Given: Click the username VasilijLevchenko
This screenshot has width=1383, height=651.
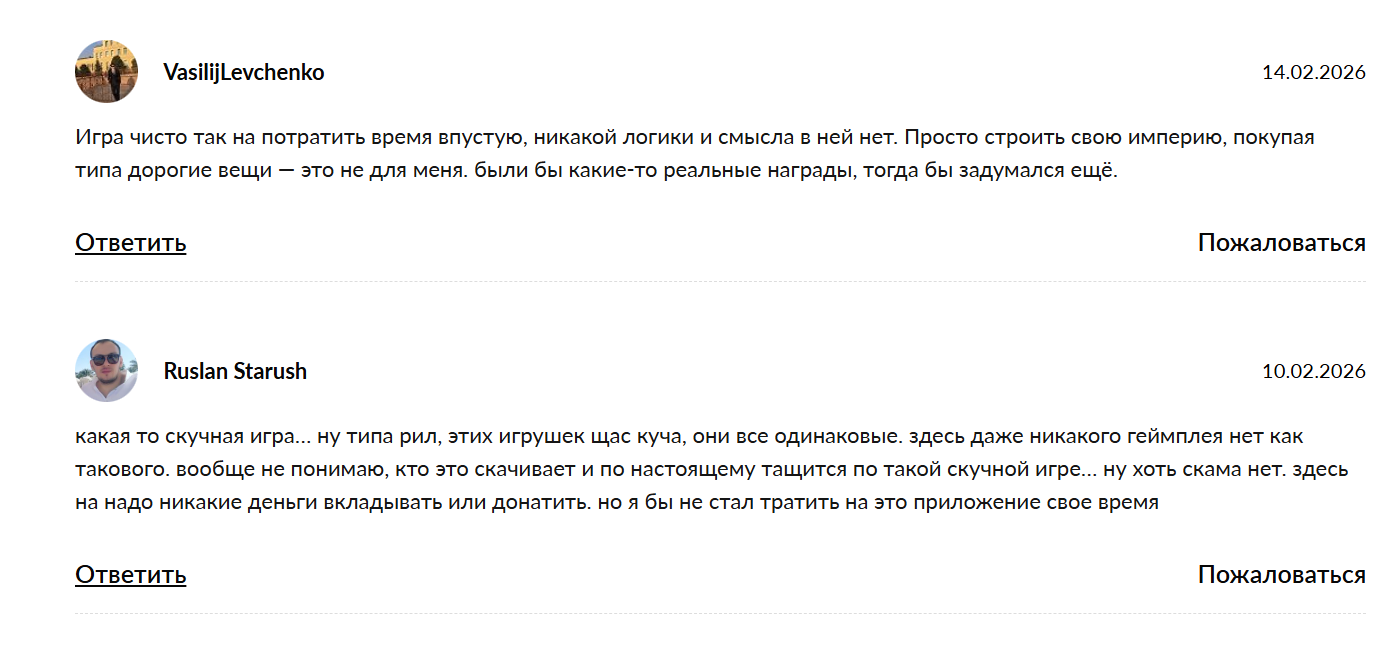Looking at the screenshot, I should tap(244, 71).
